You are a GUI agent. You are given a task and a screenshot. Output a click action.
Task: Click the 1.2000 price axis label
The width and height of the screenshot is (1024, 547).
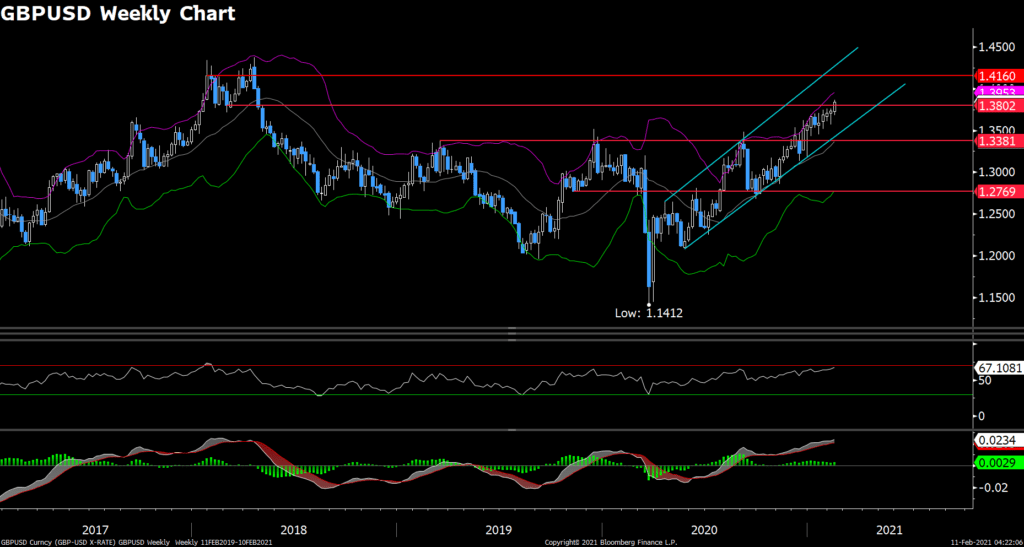point(997,256)
